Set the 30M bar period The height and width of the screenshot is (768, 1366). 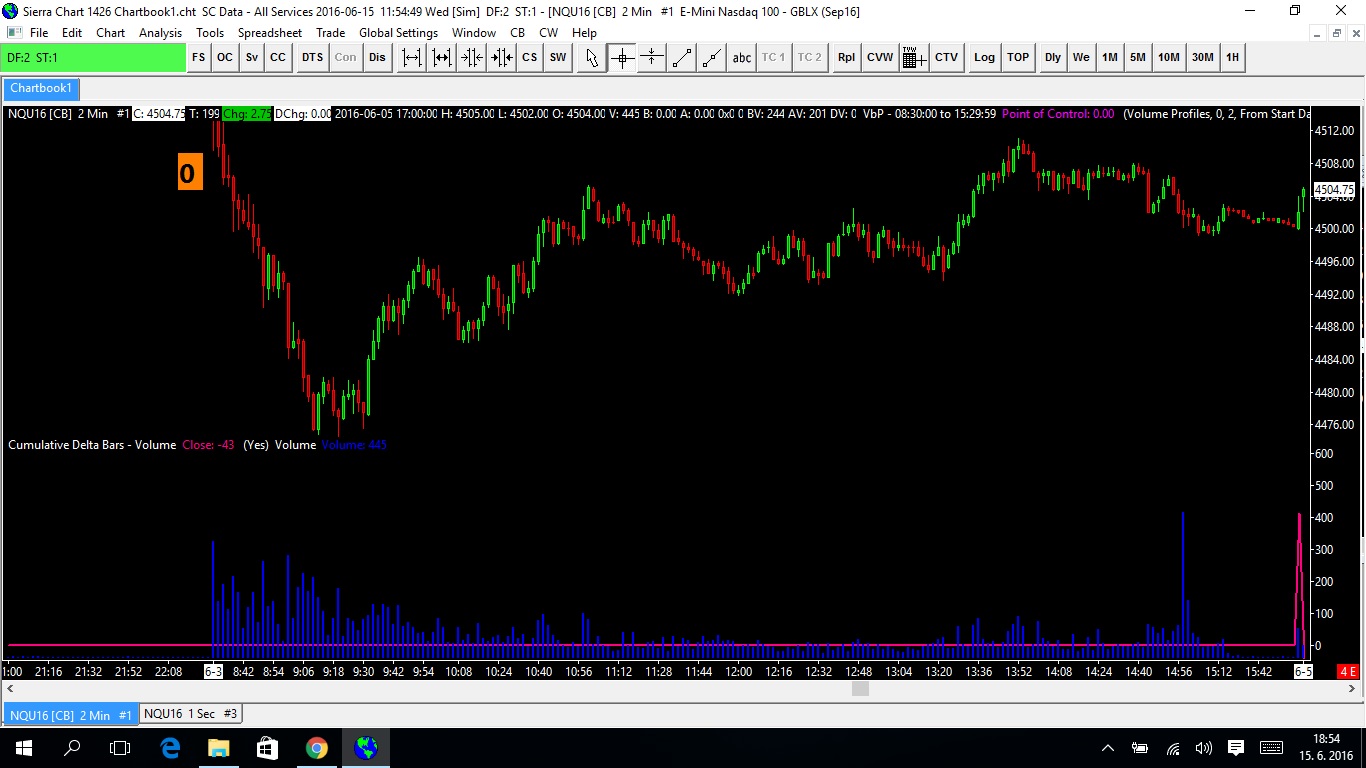coord(1203,57)
